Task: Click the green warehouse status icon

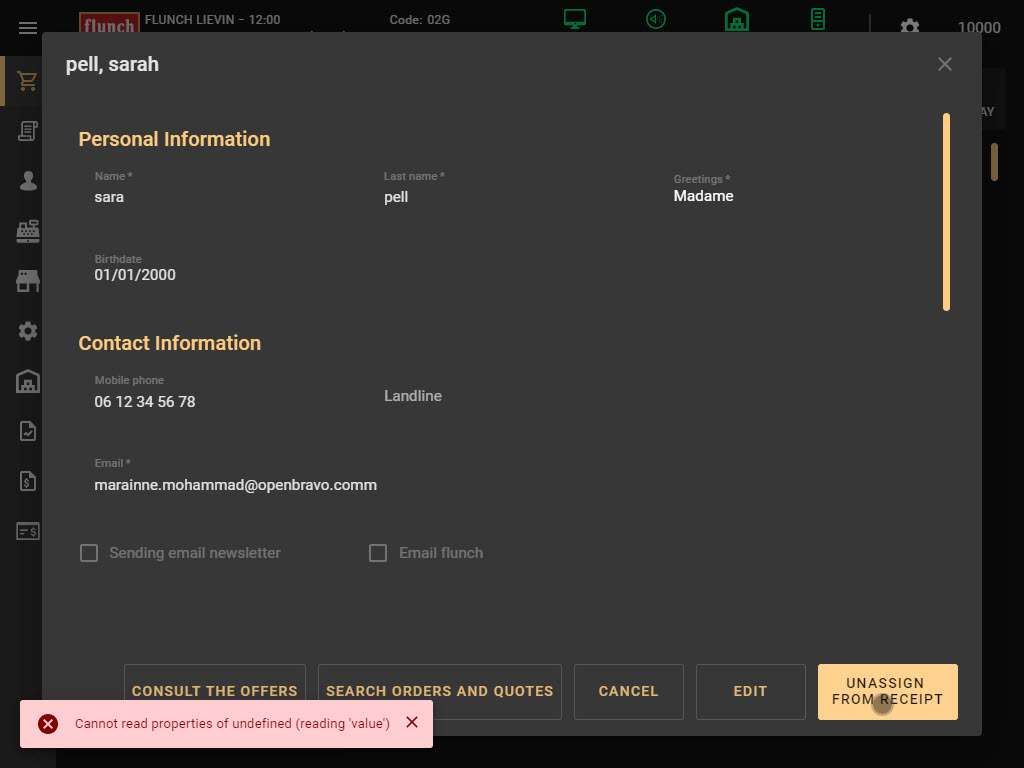Action: [737, 19]
